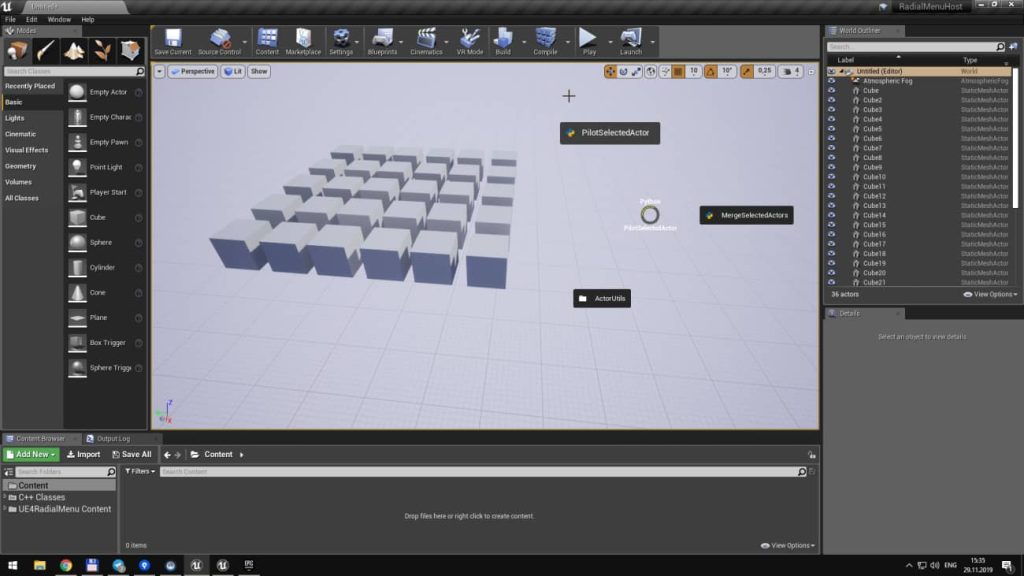Toggle scale snapping in viewport
The image size is (1024, 576).
pos(746,71)
